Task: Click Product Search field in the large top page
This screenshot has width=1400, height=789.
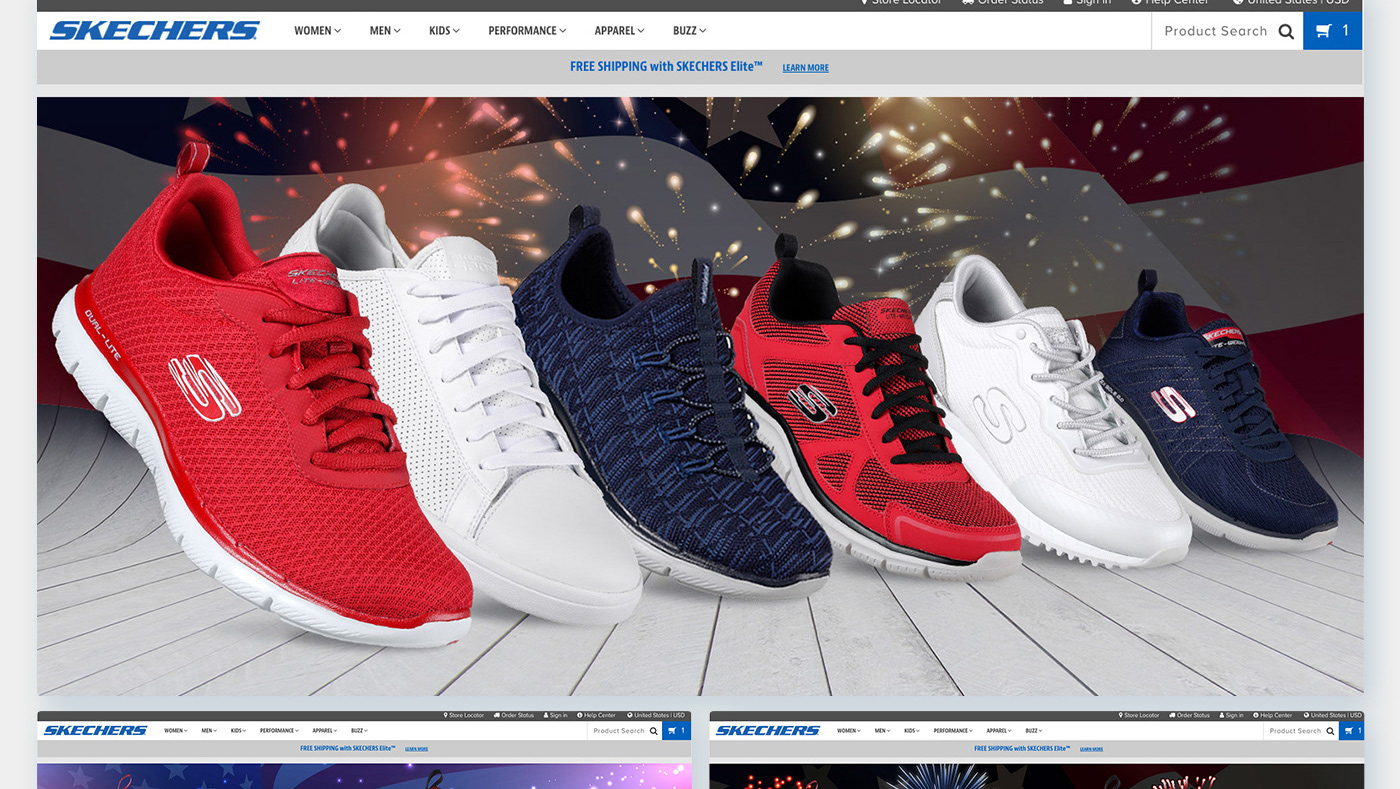Action: point(1215,31)
